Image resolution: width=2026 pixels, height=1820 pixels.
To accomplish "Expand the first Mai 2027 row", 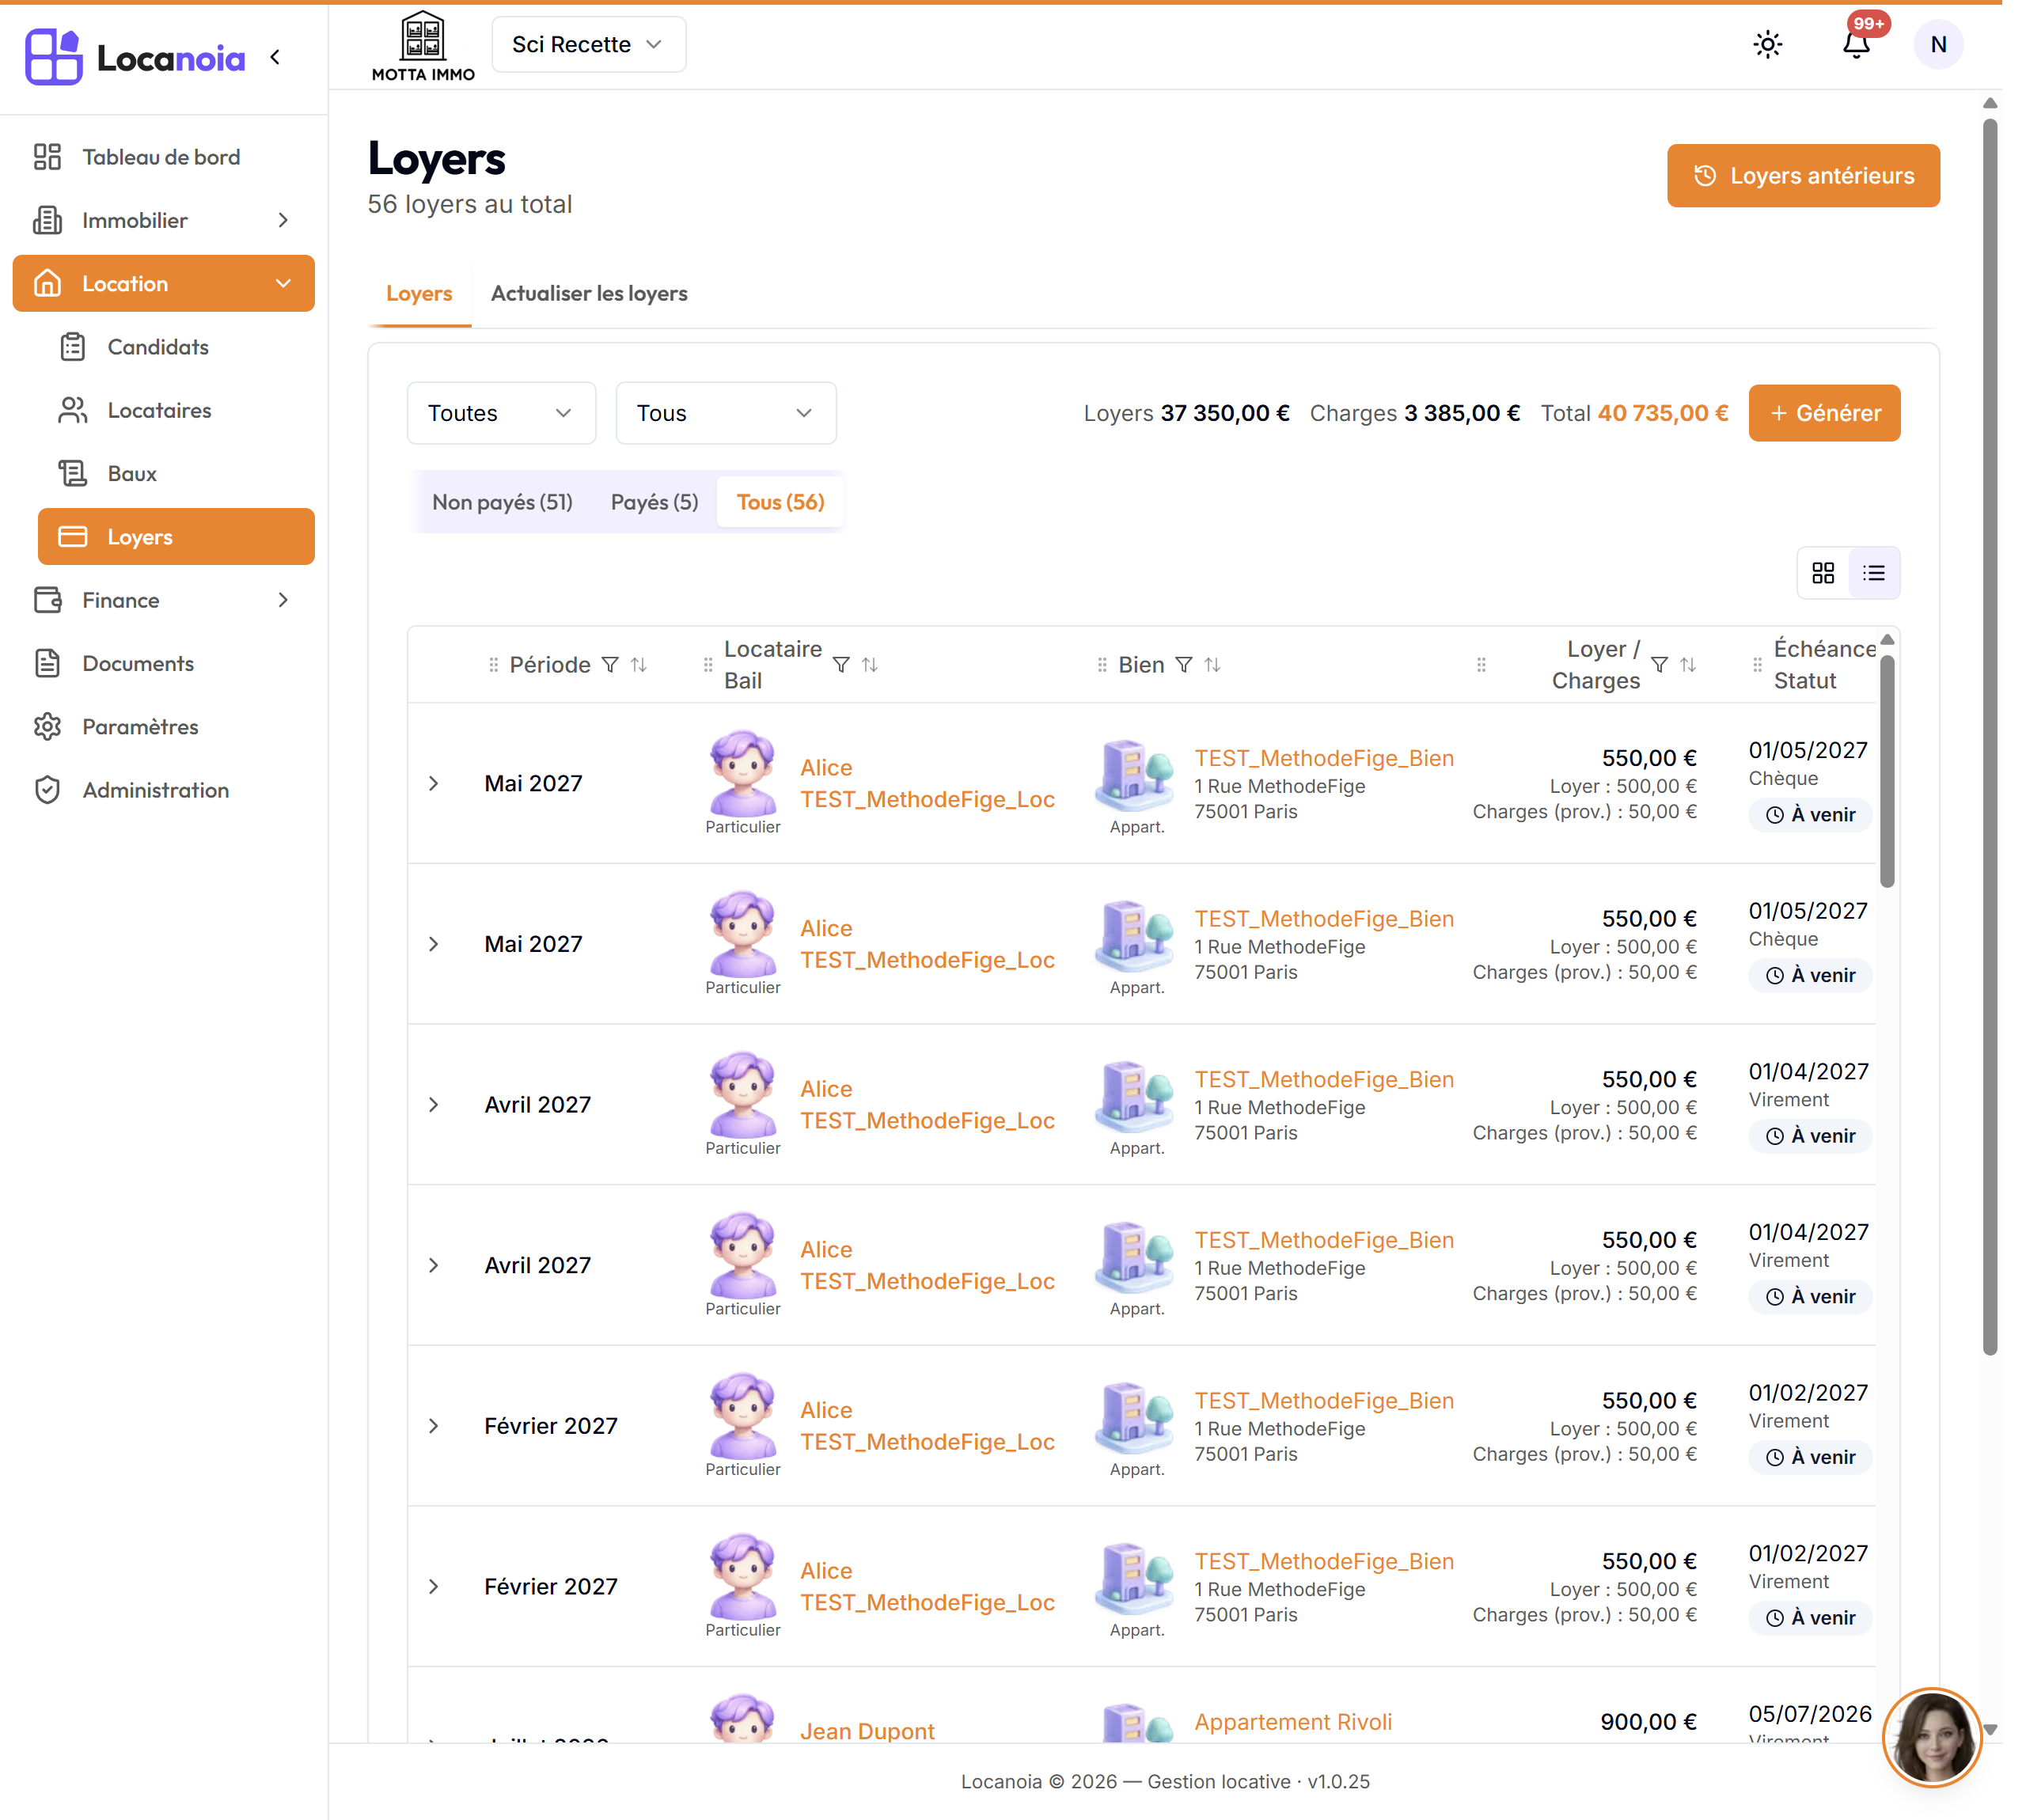I will click(x=434, y=784).
